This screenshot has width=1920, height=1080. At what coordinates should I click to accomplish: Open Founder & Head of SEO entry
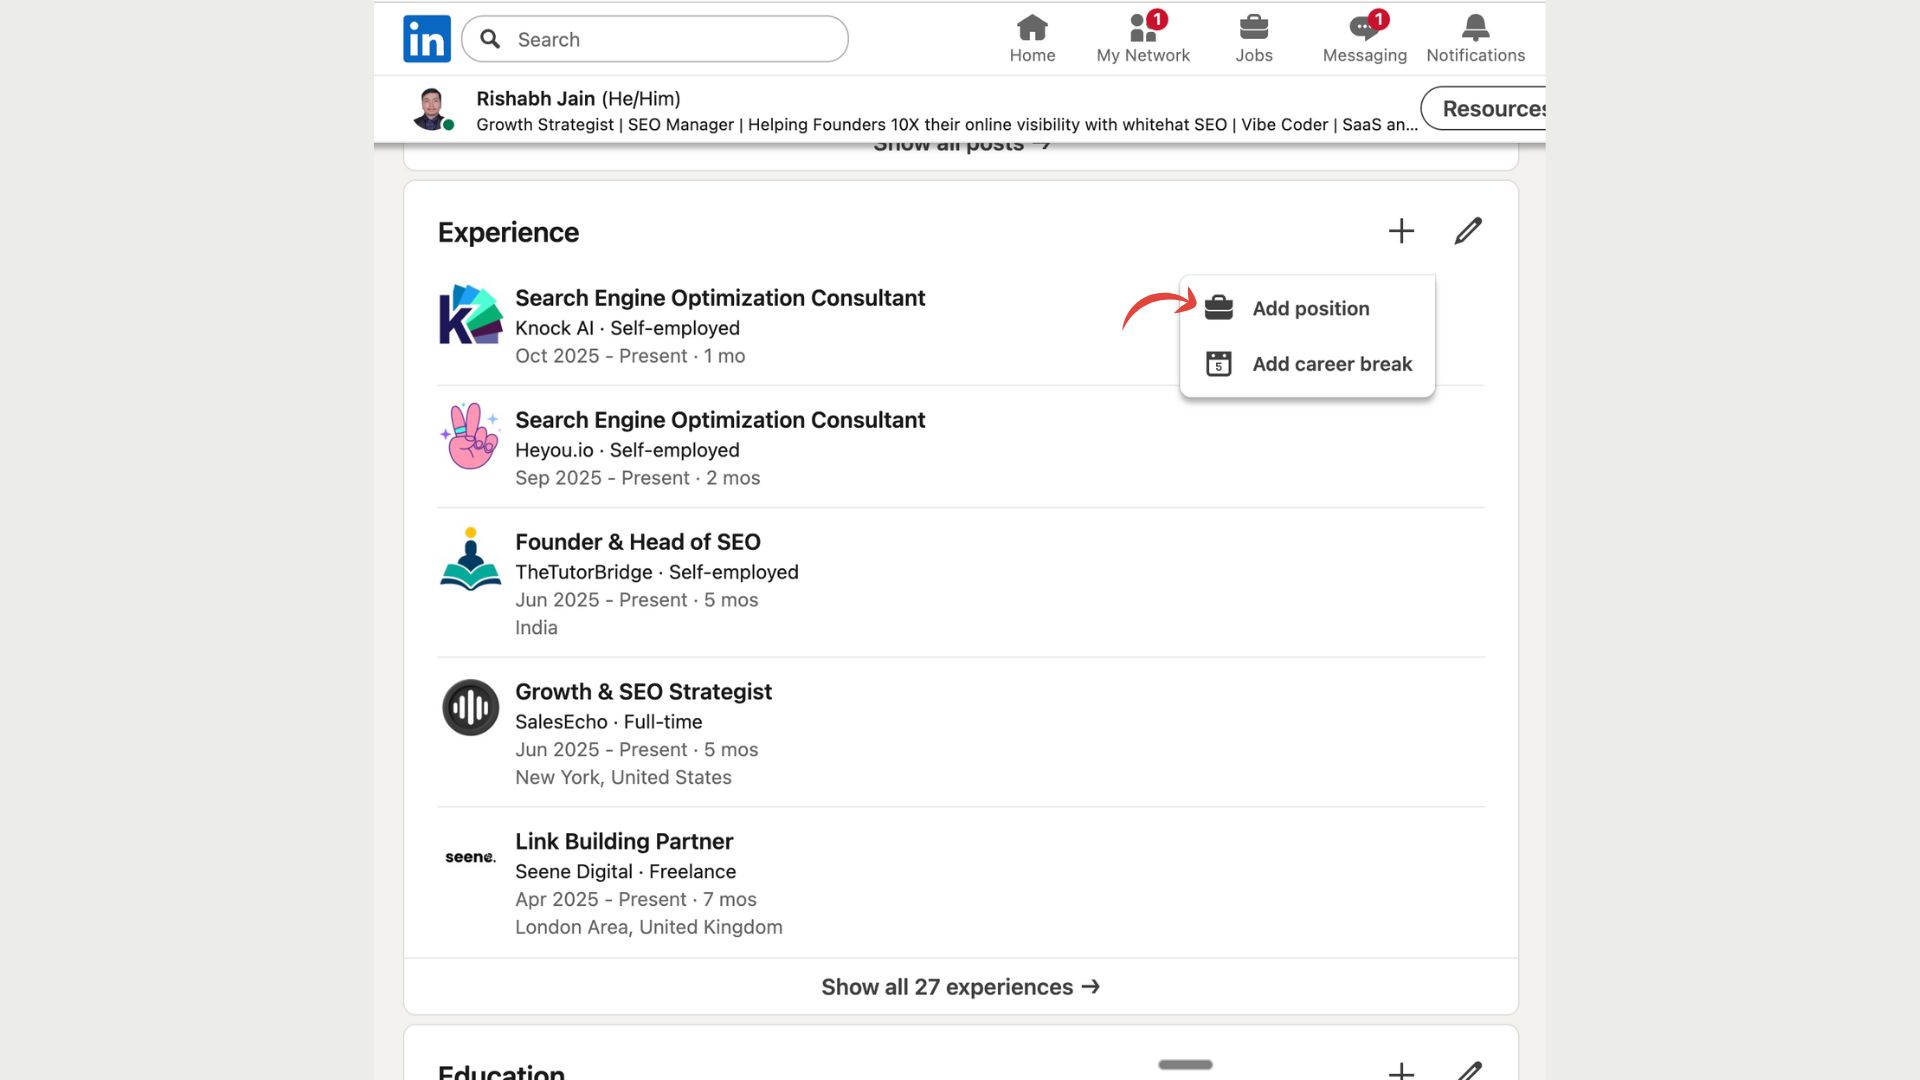tap(637, 542)
